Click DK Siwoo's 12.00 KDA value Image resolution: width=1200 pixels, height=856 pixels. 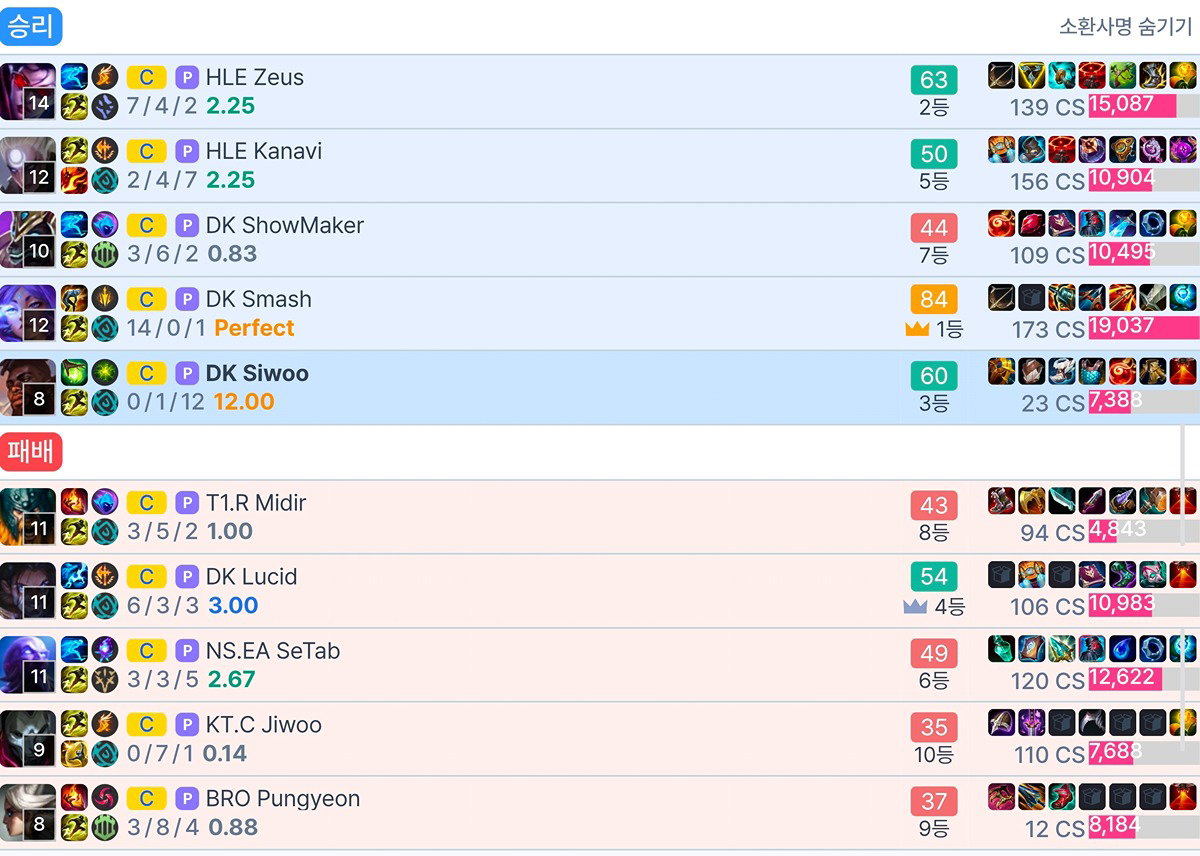[x=244, y=402]
